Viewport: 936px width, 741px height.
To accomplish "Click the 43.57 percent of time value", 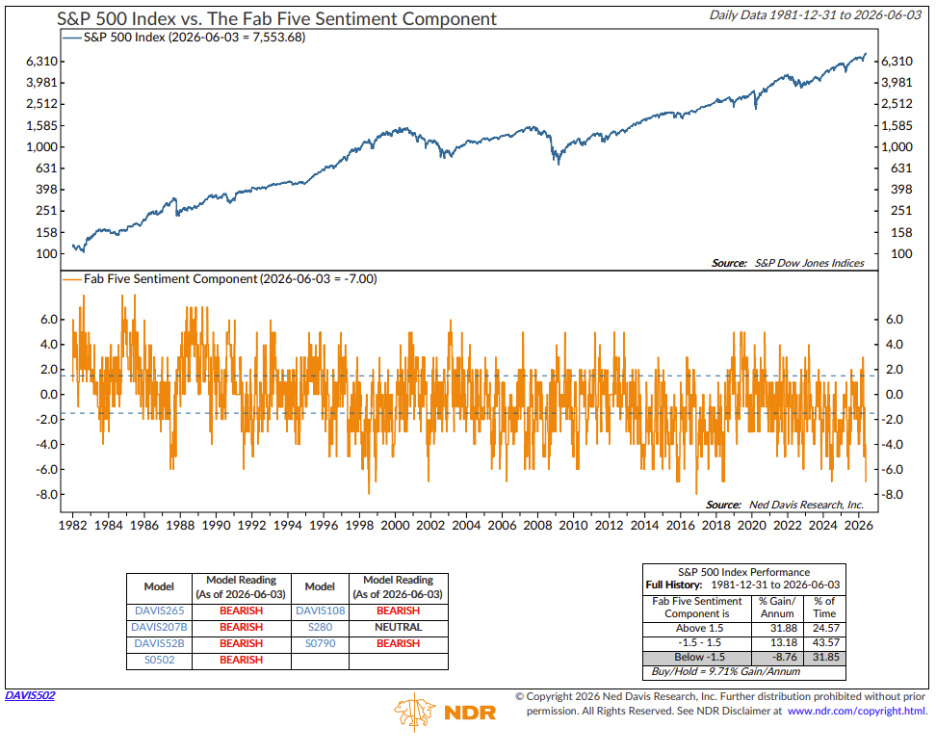I will click(826, 642).
